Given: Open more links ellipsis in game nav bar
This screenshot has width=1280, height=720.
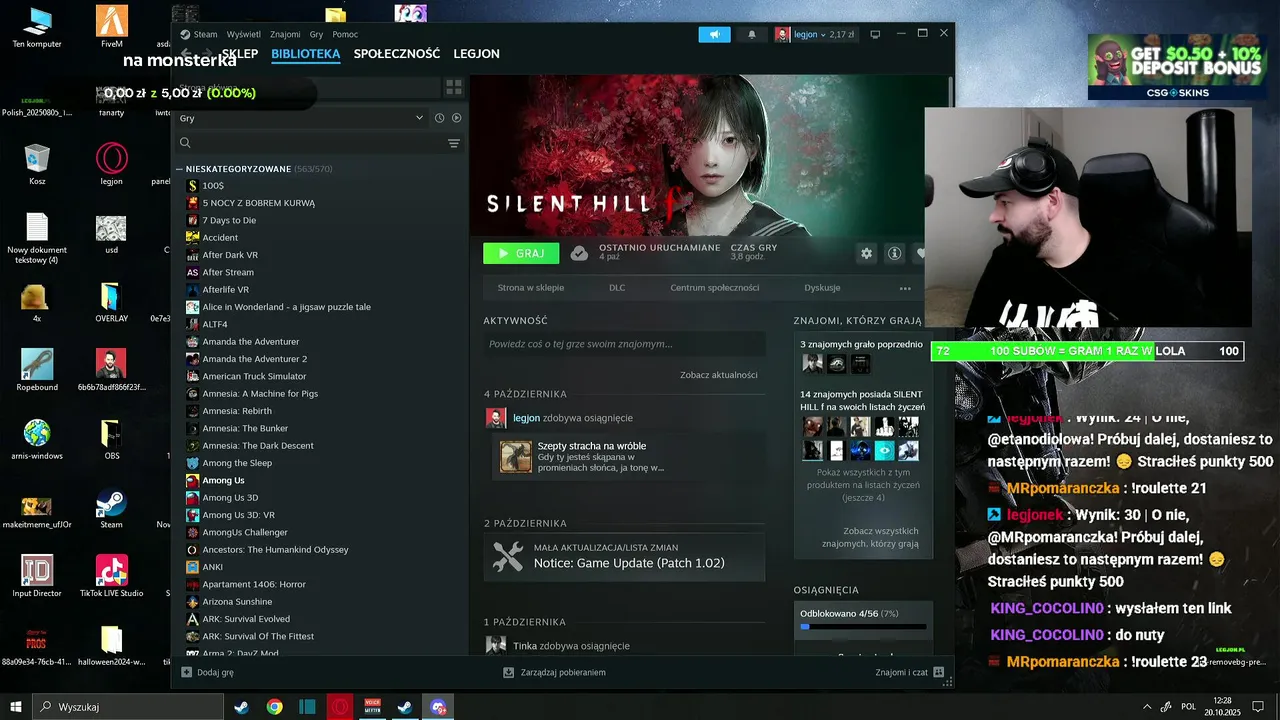Looking at the screenshot, I should coord(905,288).
